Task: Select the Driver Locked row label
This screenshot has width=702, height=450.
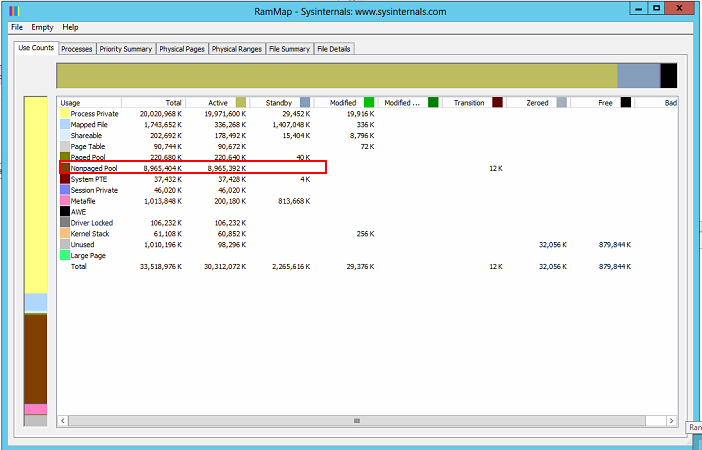Action: coord(92,223)
